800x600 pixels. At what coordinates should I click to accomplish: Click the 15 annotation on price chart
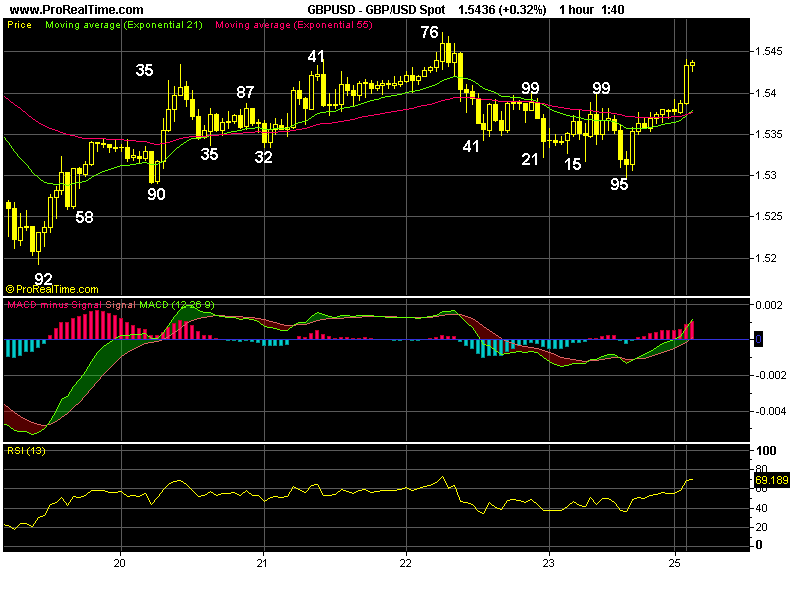572,164
